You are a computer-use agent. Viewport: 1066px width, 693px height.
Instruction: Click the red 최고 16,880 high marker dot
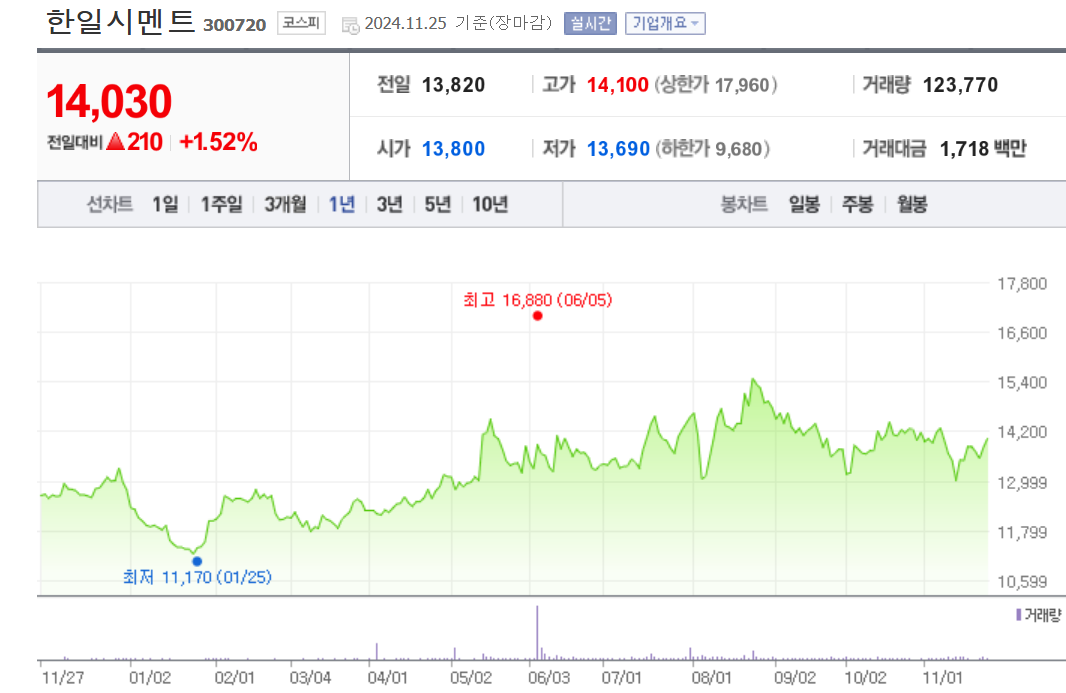tap(538, 316)
